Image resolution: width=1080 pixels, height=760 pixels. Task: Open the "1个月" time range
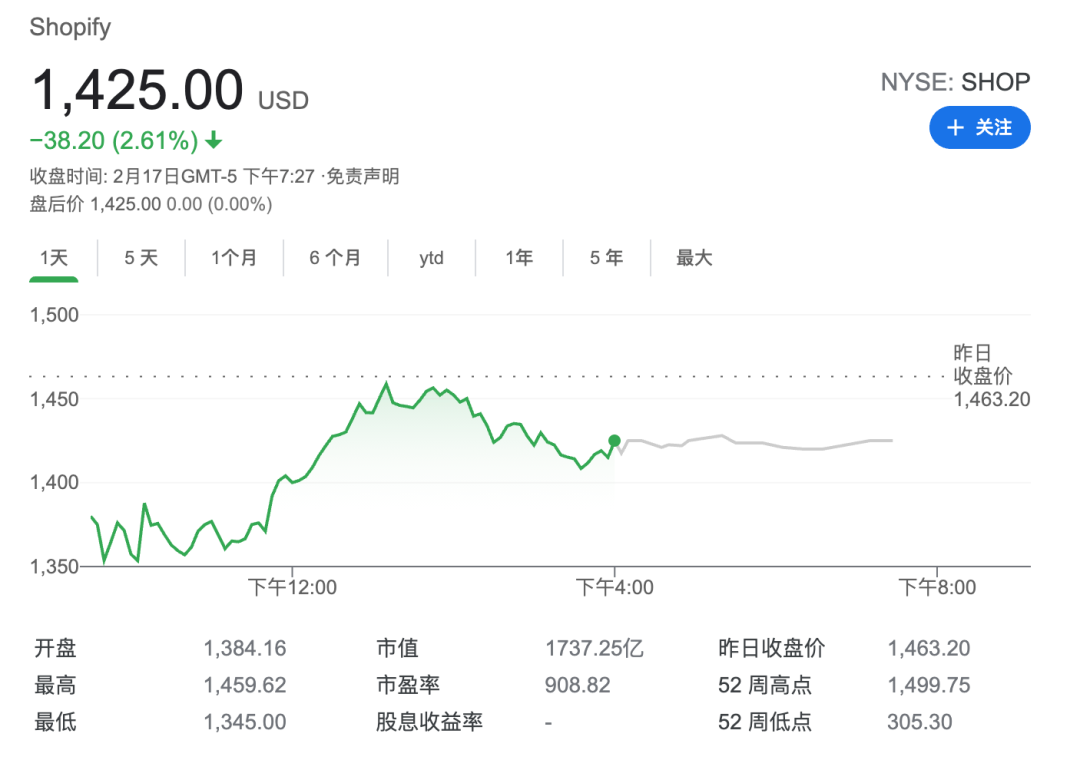coord(234,257)
